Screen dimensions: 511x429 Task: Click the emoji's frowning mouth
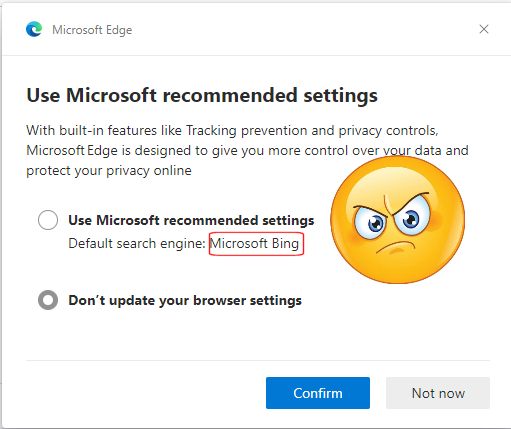pos(396,247)
